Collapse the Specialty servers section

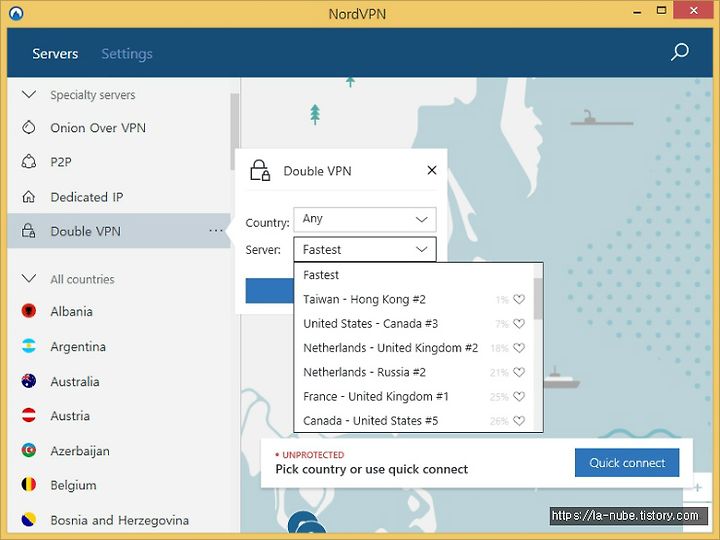(29, 95)
